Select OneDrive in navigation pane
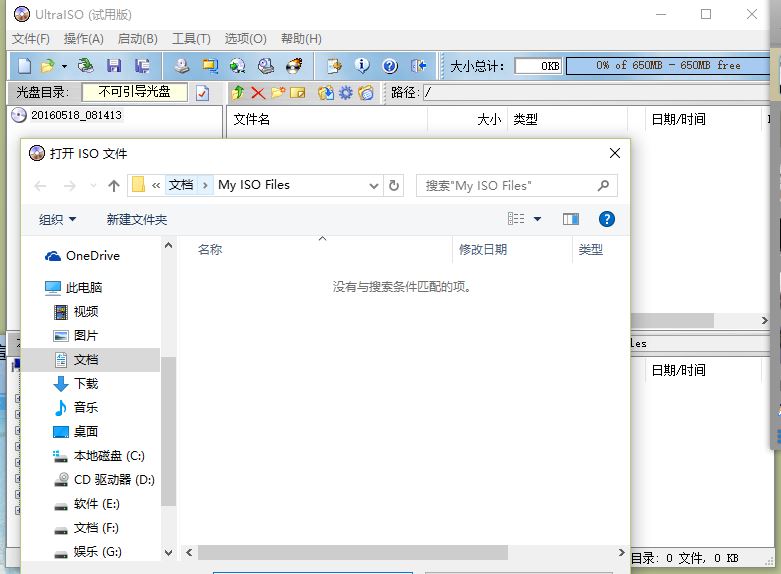Viewport: 781px width, 574px height. [x=82, y=256]
